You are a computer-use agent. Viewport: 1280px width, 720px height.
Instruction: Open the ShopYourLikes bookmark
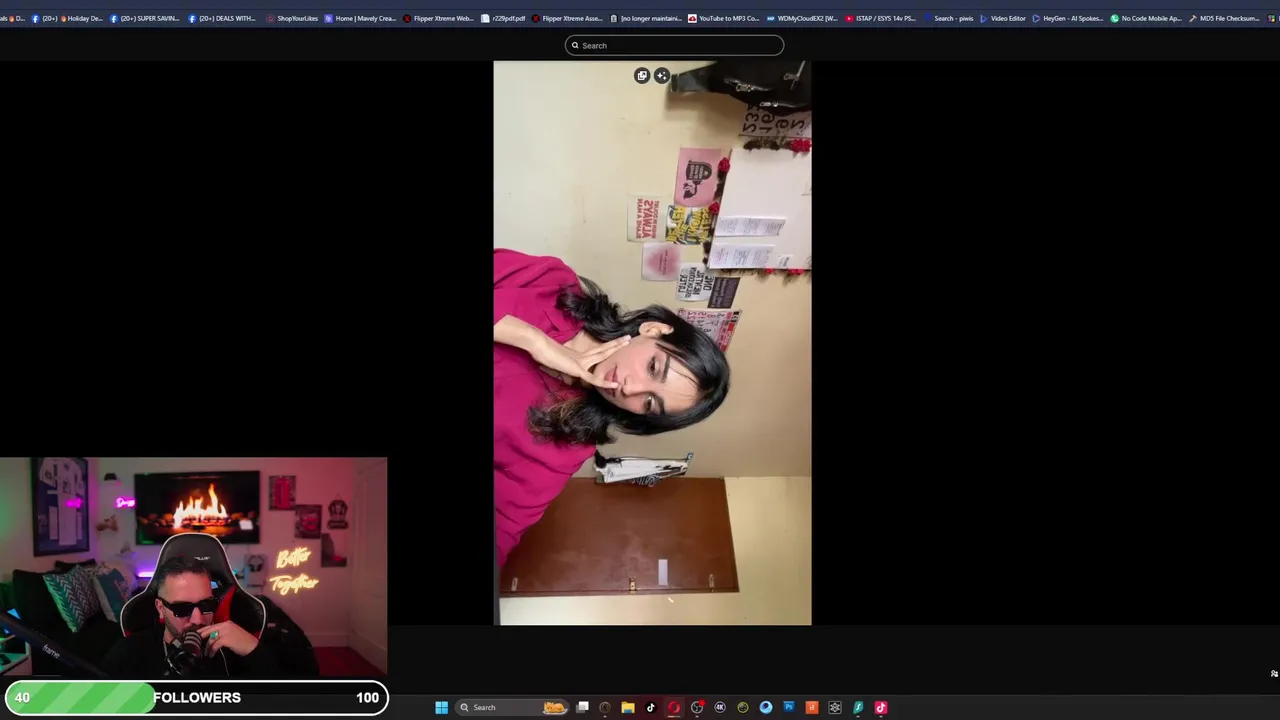(x=292, y=18)
